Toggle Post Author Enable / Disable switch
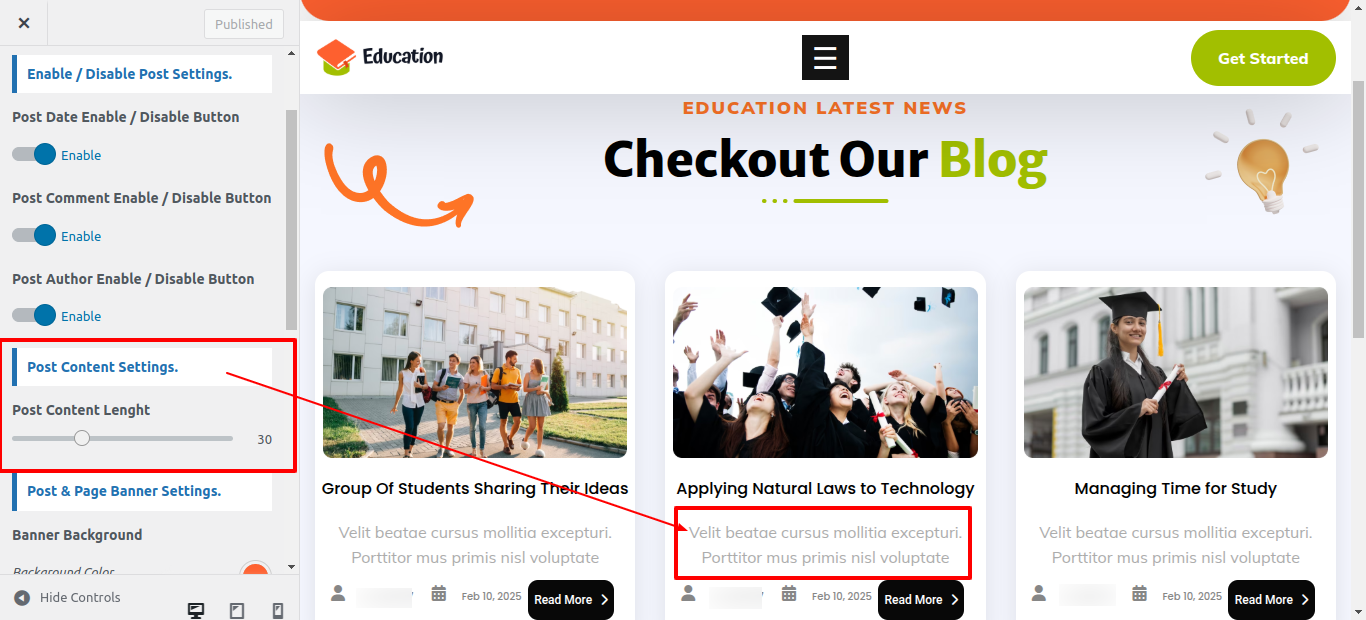 pos(34,315)
